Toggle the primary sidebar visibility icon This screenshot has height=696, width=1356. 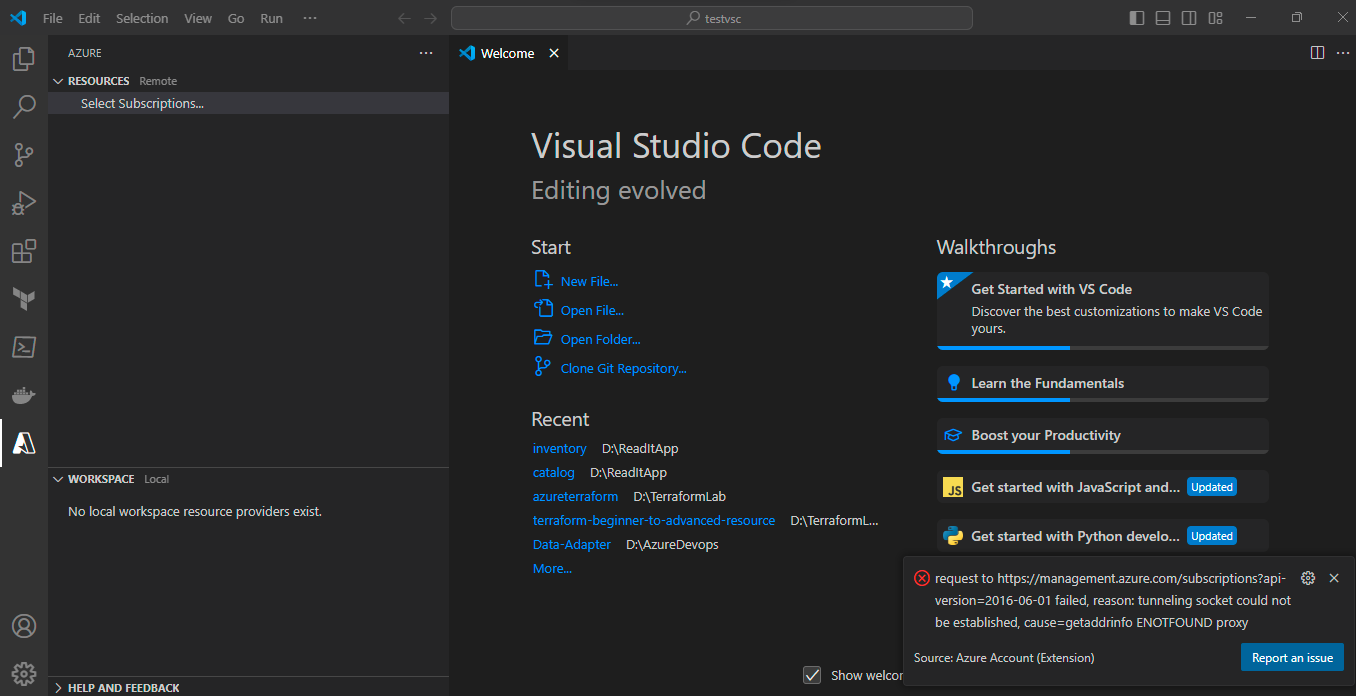[1137, 17]
